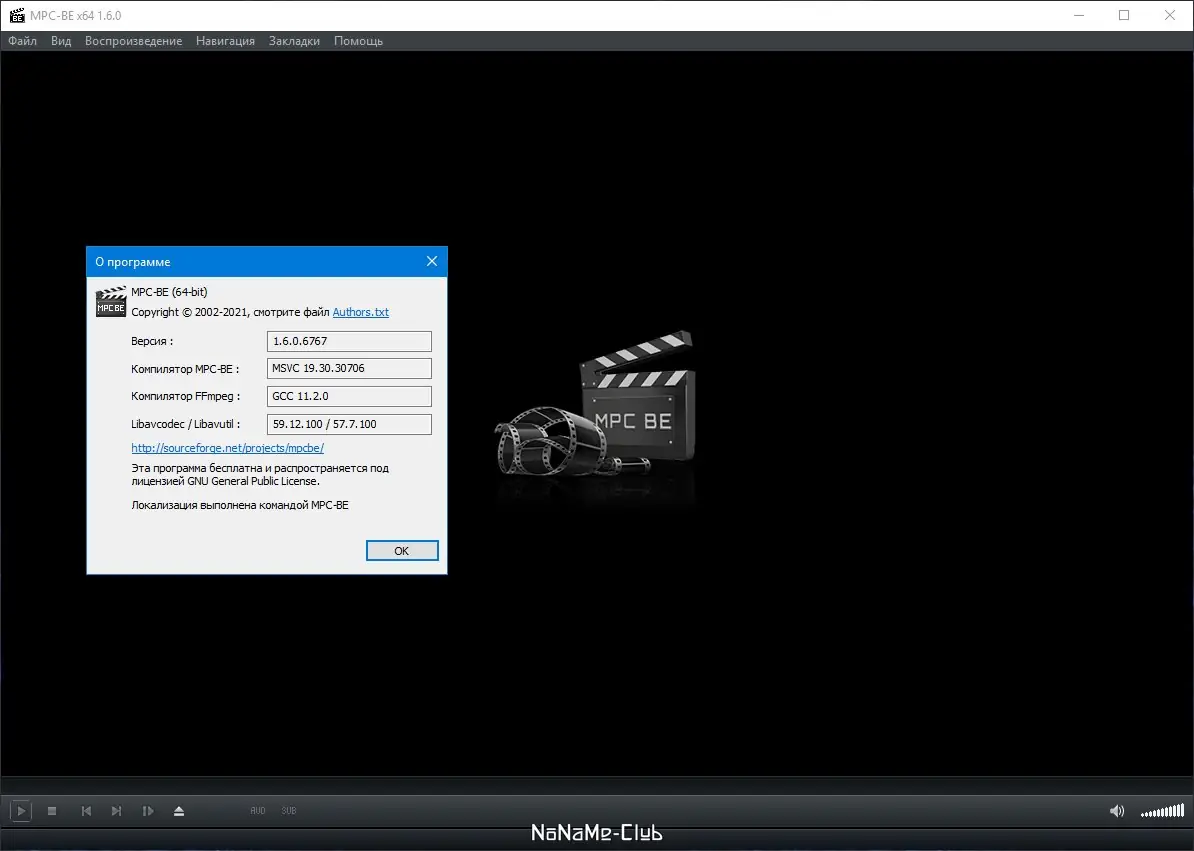Maximize the MPC-BE window

click(x=1124, y=15)
